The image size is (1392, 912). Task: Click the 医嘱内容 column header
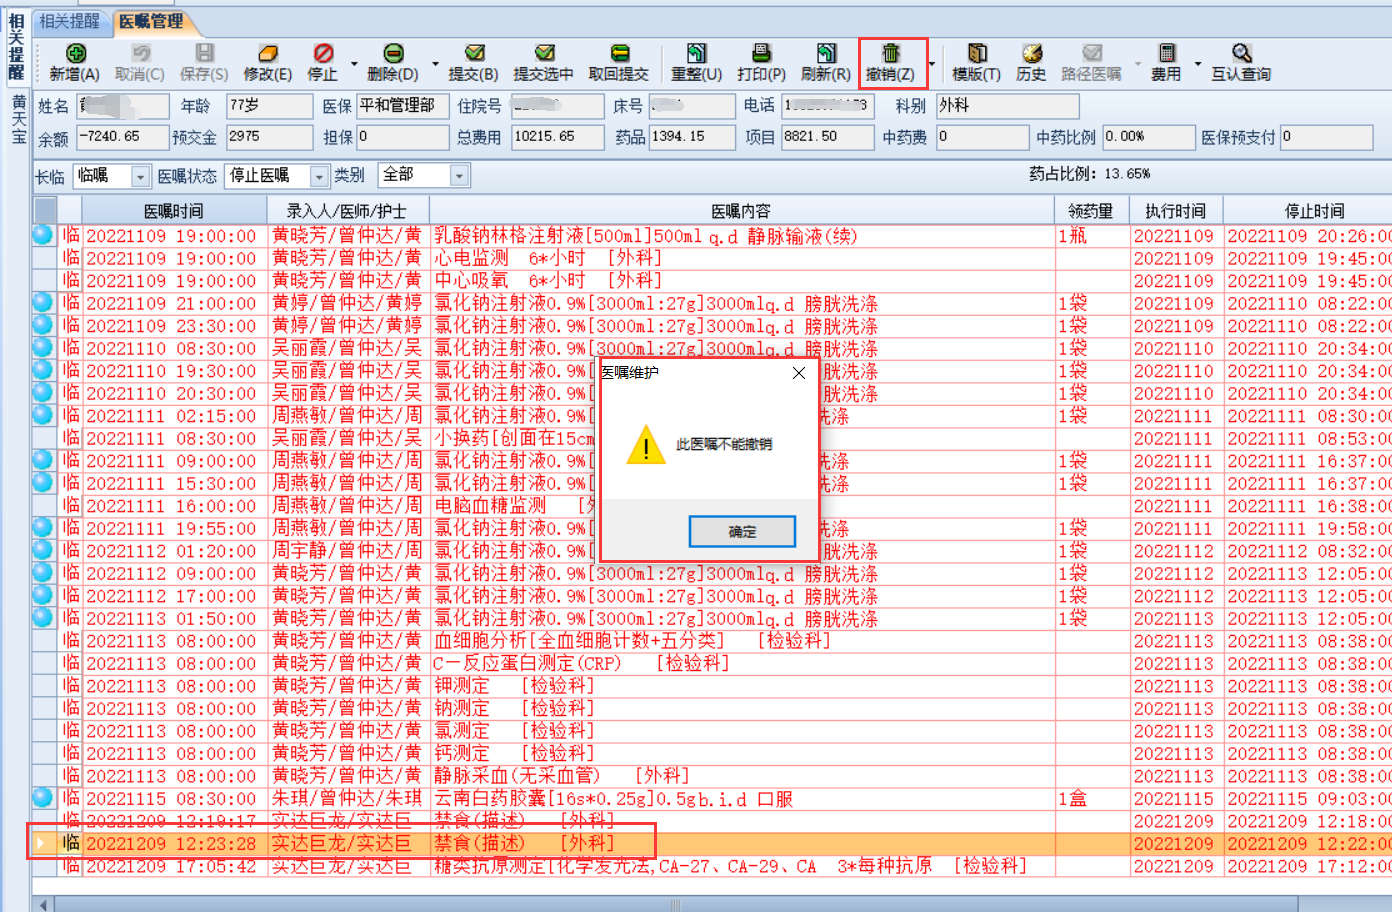pos(741,211)
